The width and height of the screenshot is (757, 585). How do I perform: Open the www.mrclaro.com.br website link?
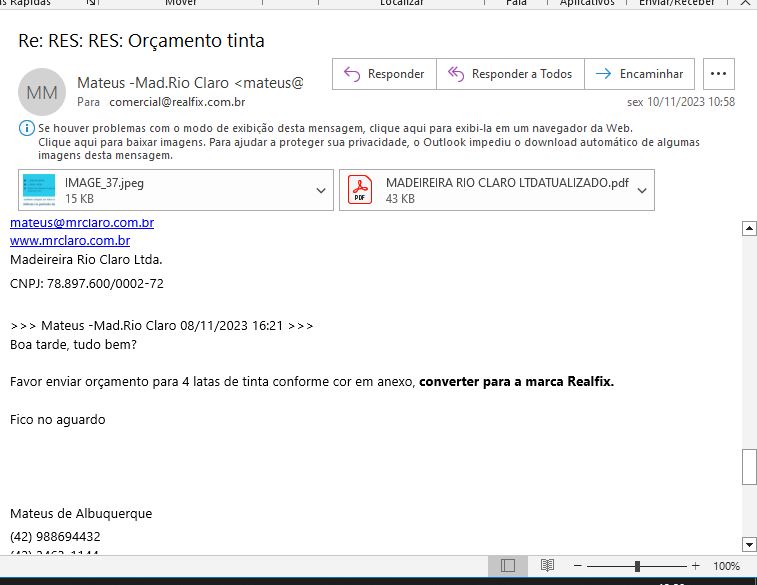pyautogui.click(x=70, y=241)
